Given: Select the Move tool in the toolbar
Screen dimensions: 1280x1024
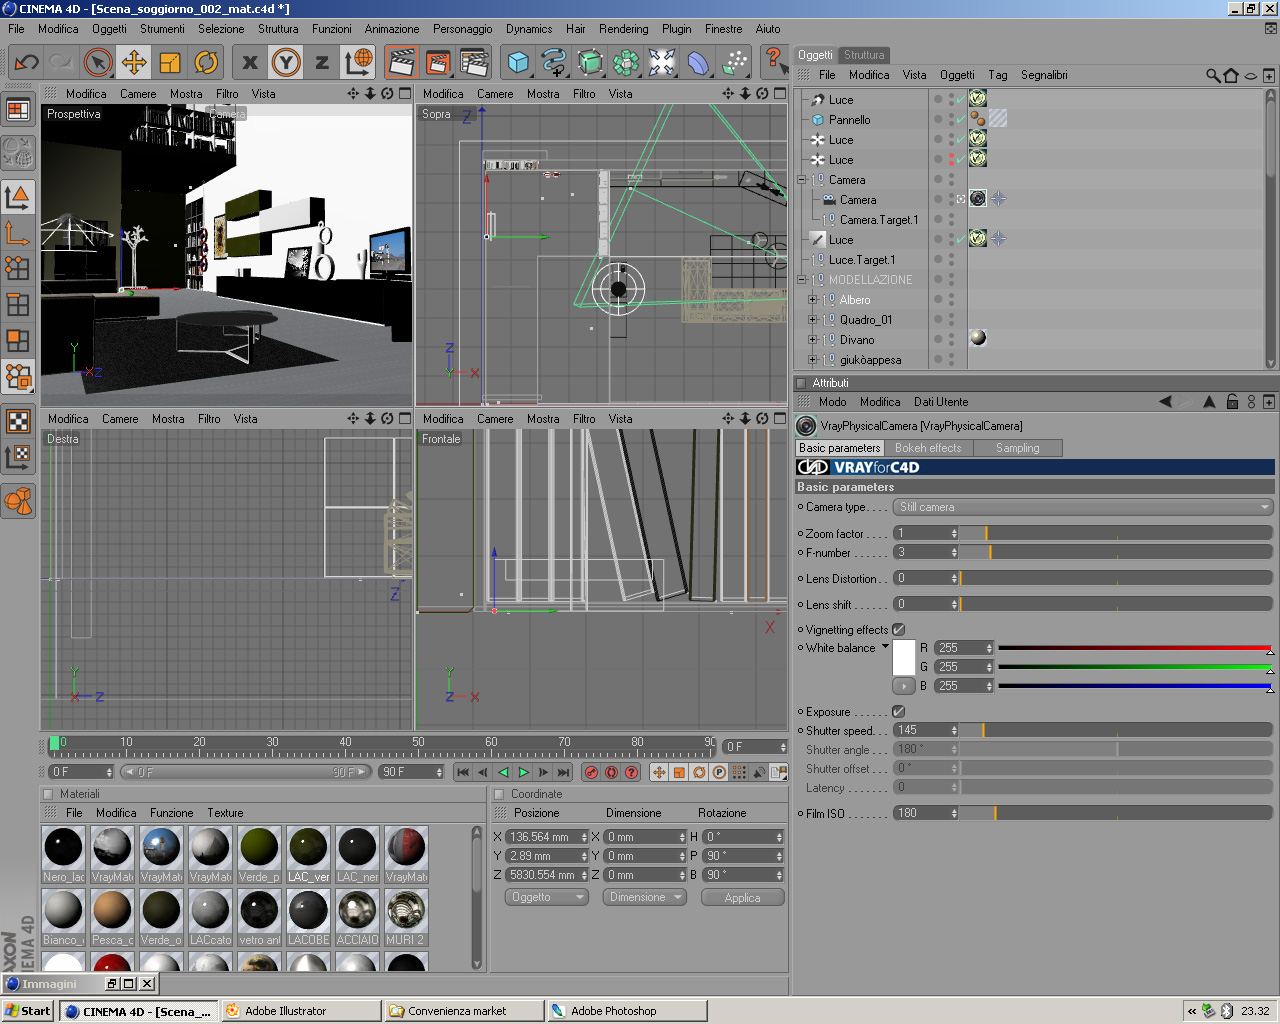Looking at the screenshot, I should click(134, 63).
